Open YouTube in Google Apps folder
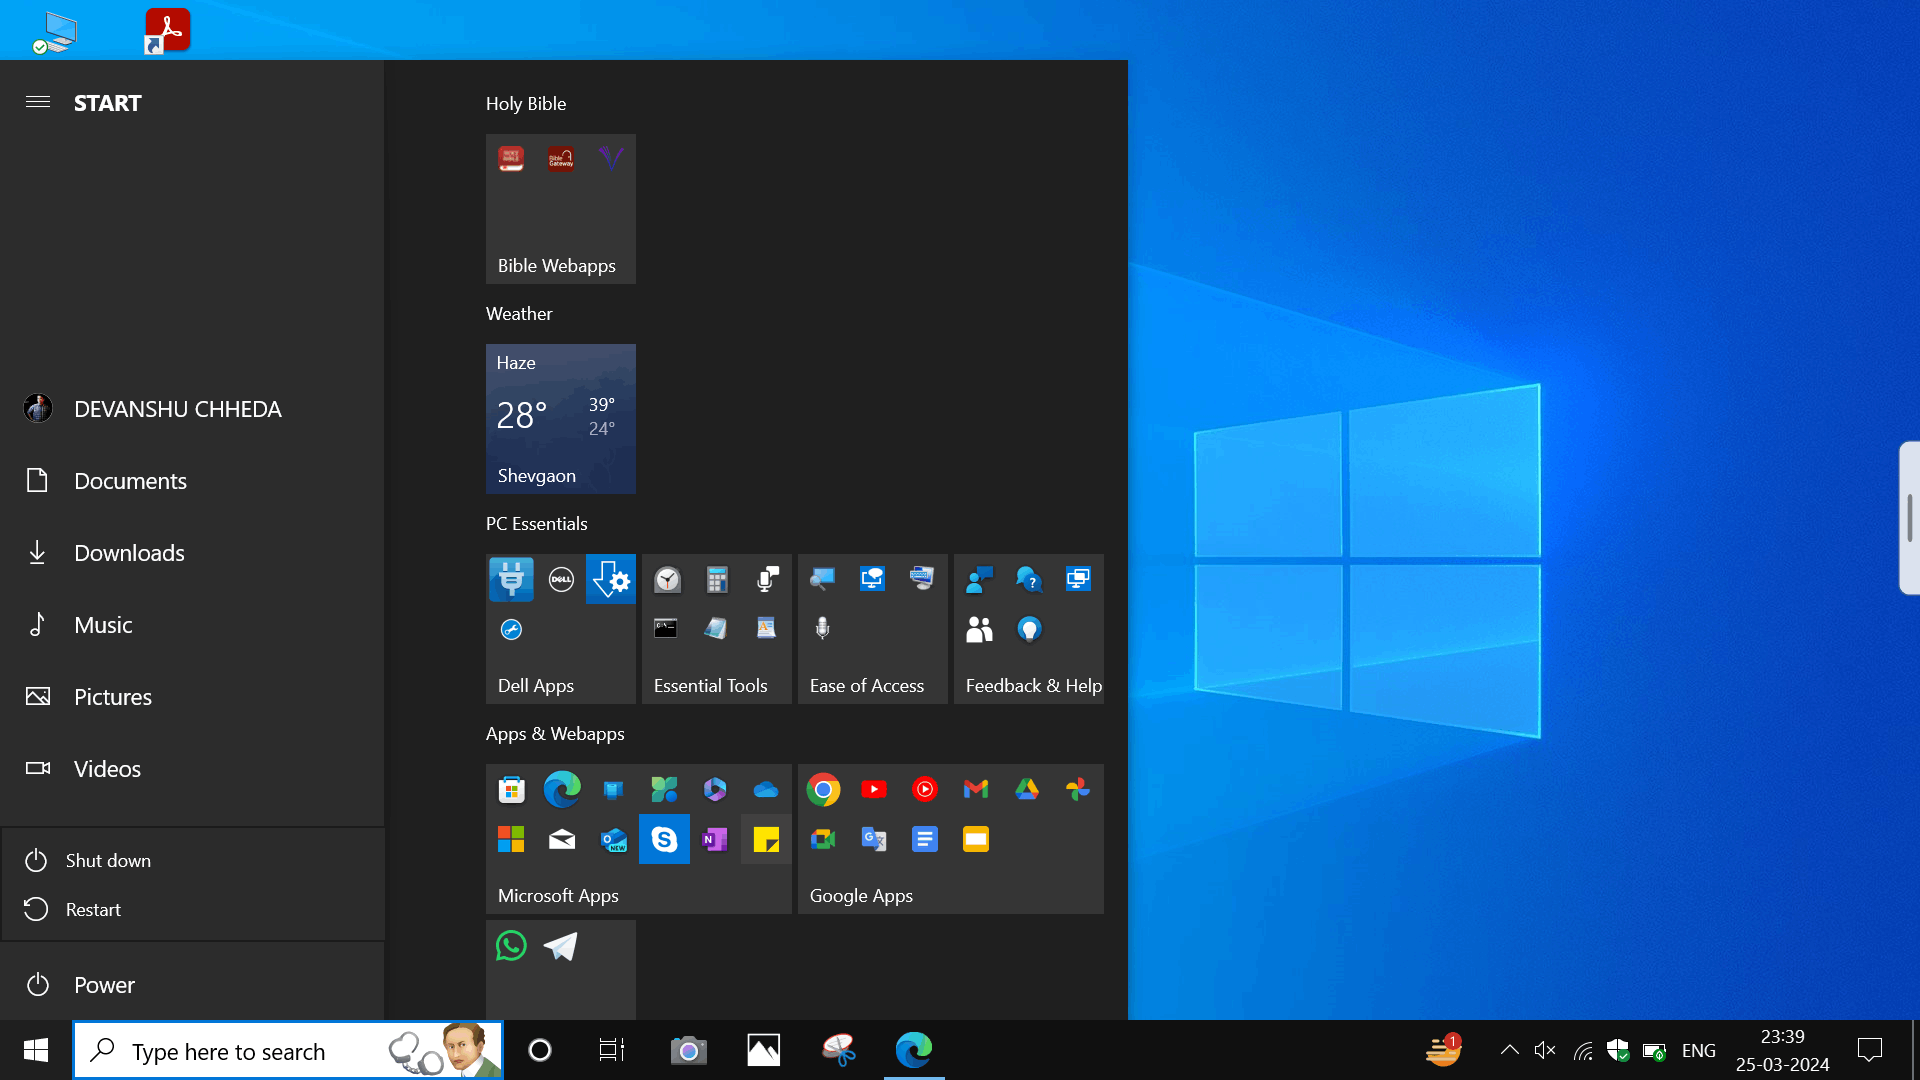Viewport: 1920px width, 1080px height. (x=874, y=790)
